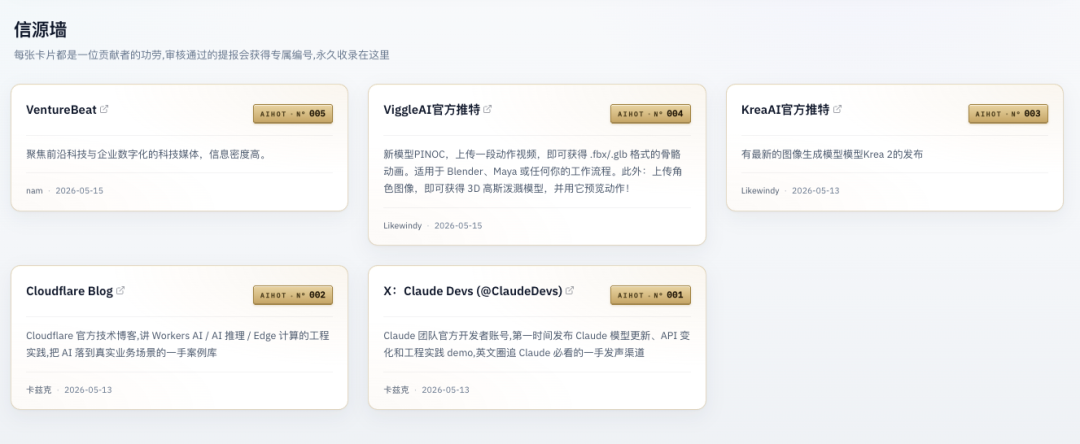
Task: Open the external link icon beside KreaAI官方推特
Action: (x=838, y=109)
